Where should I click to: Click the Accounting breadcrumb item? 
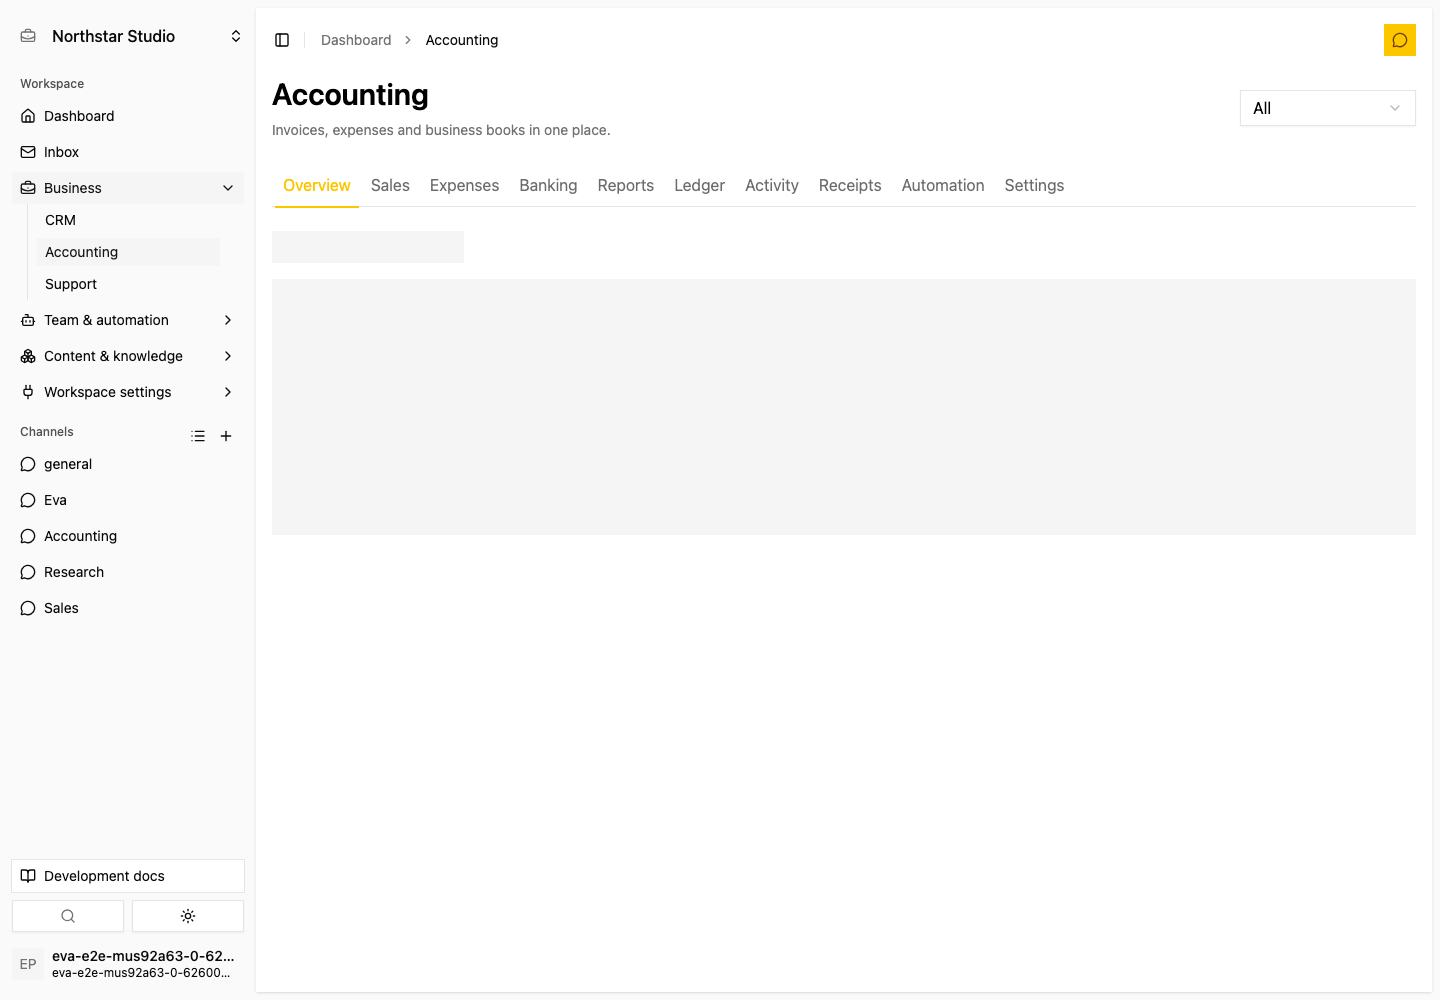[462, 40]
